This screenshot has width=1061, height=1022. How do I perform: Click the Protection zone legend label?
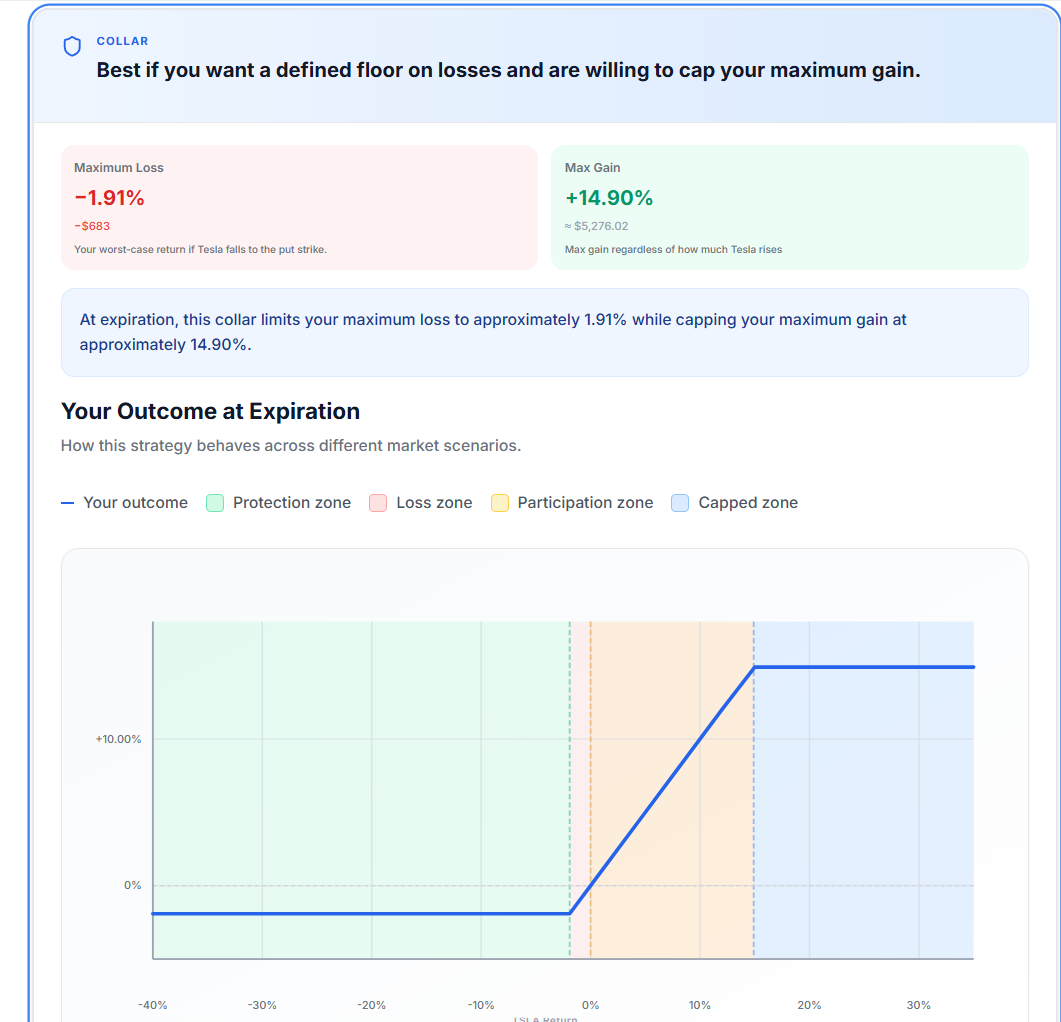tap(292, 503)
